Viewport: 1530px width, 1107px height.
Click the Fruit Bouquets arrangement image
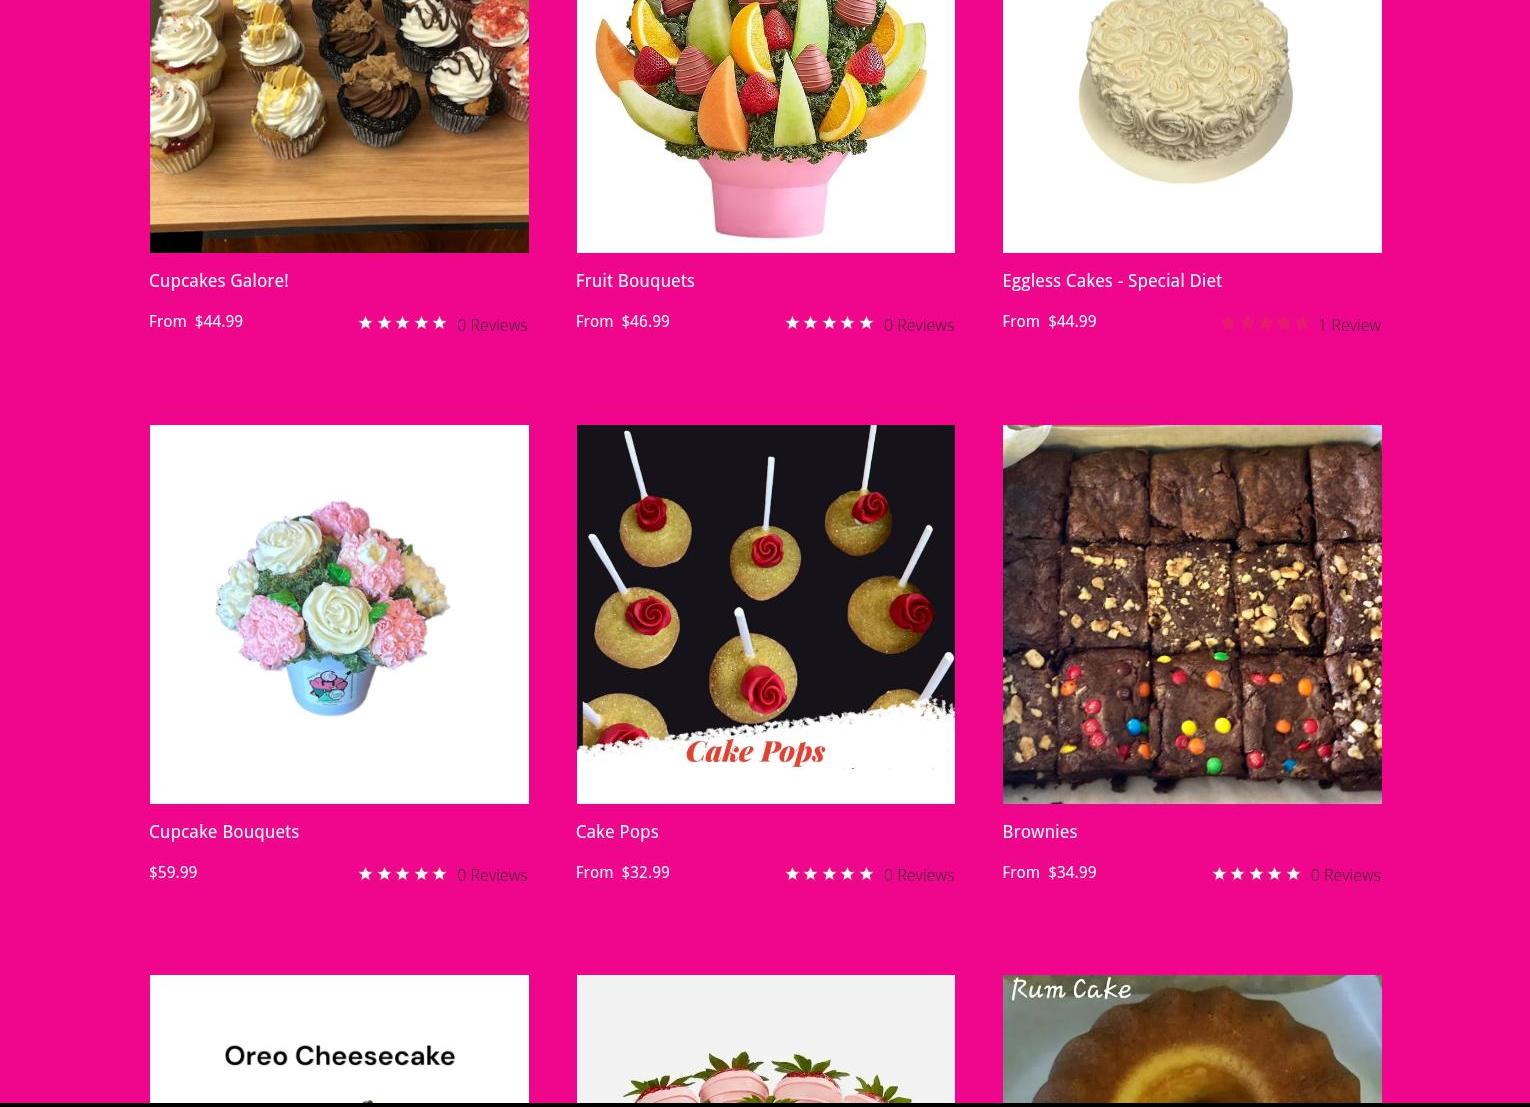(x=765, y=126)
